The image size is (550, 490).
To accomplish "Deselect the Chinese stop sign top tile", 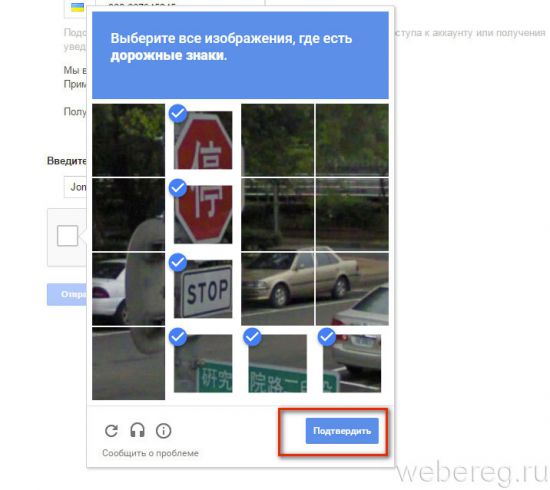I will 203,140.
